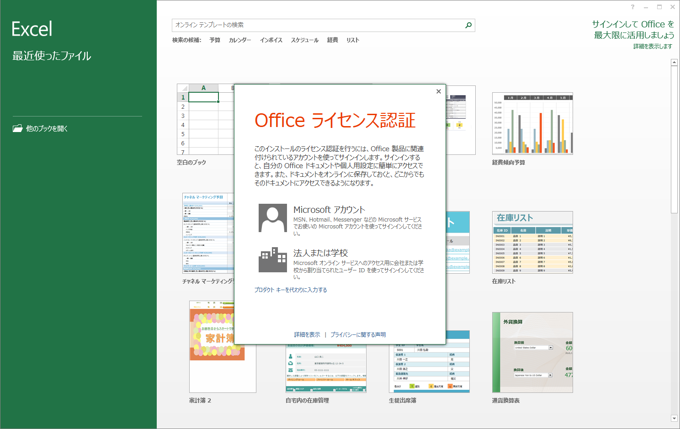Click the 空白のブック caption label
680x429 pixels.
(x=191, y=162)
